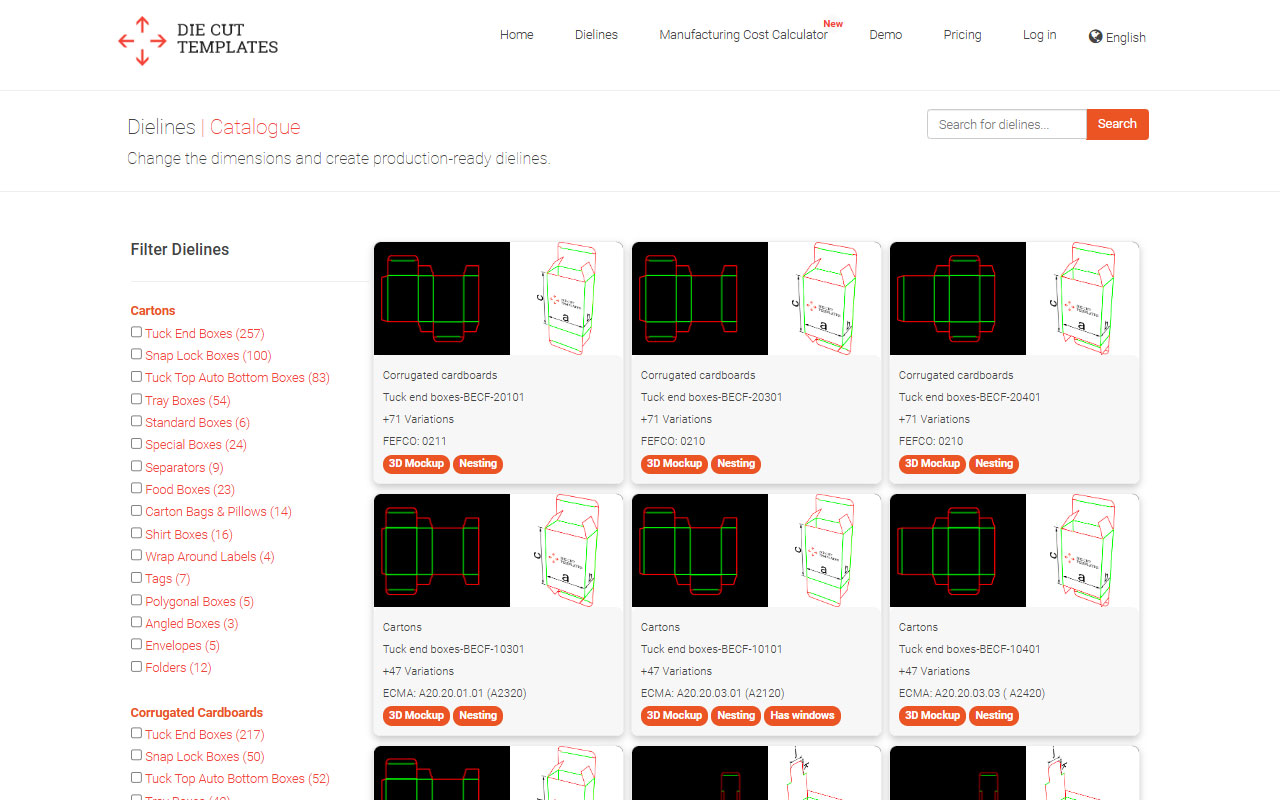The width and height of the screenshot is (1280, 800).
Task: Click Nesting badge on BECF-20401 card
Action: coord(993,464)
